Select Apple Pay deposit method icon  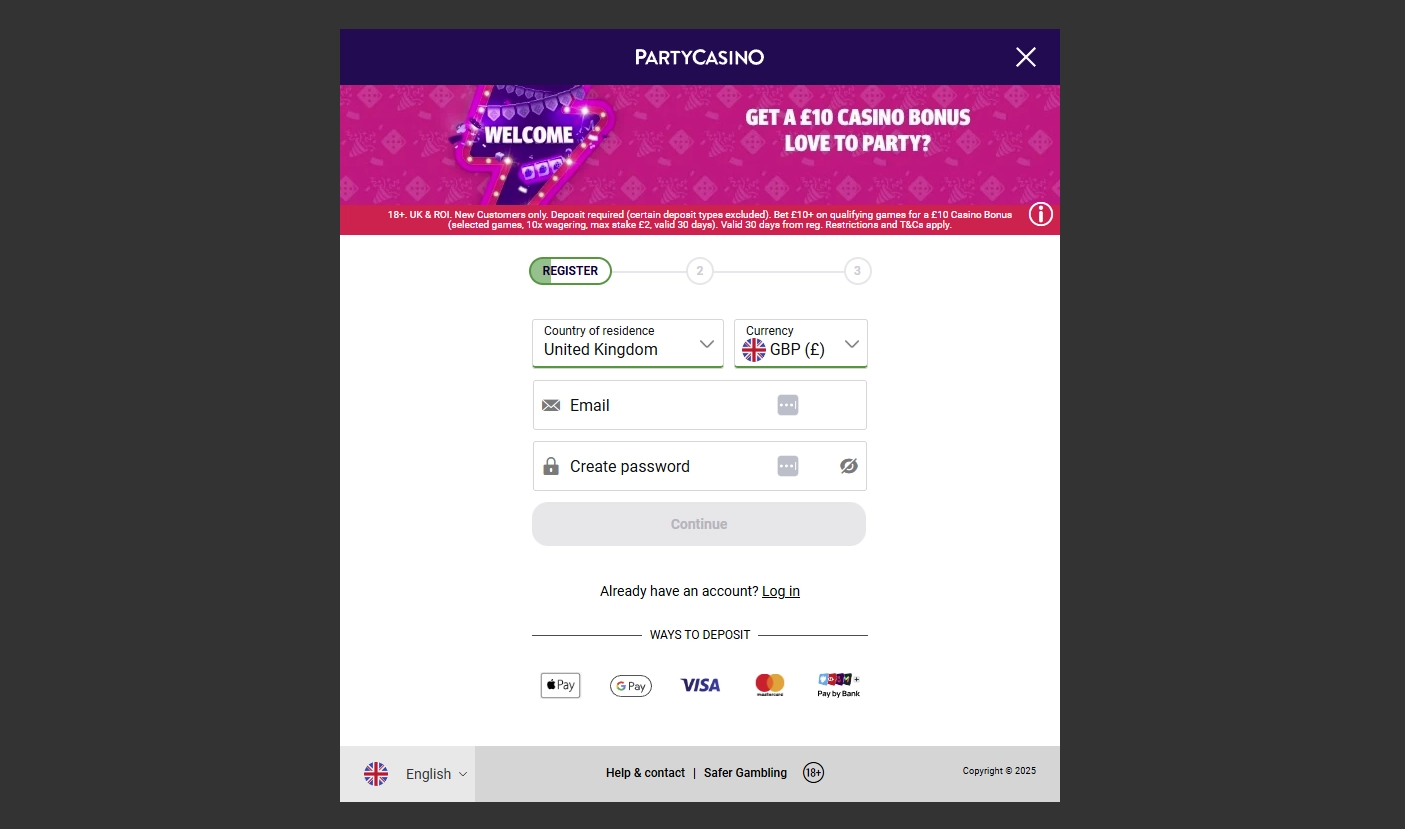(x=560, y=685)
